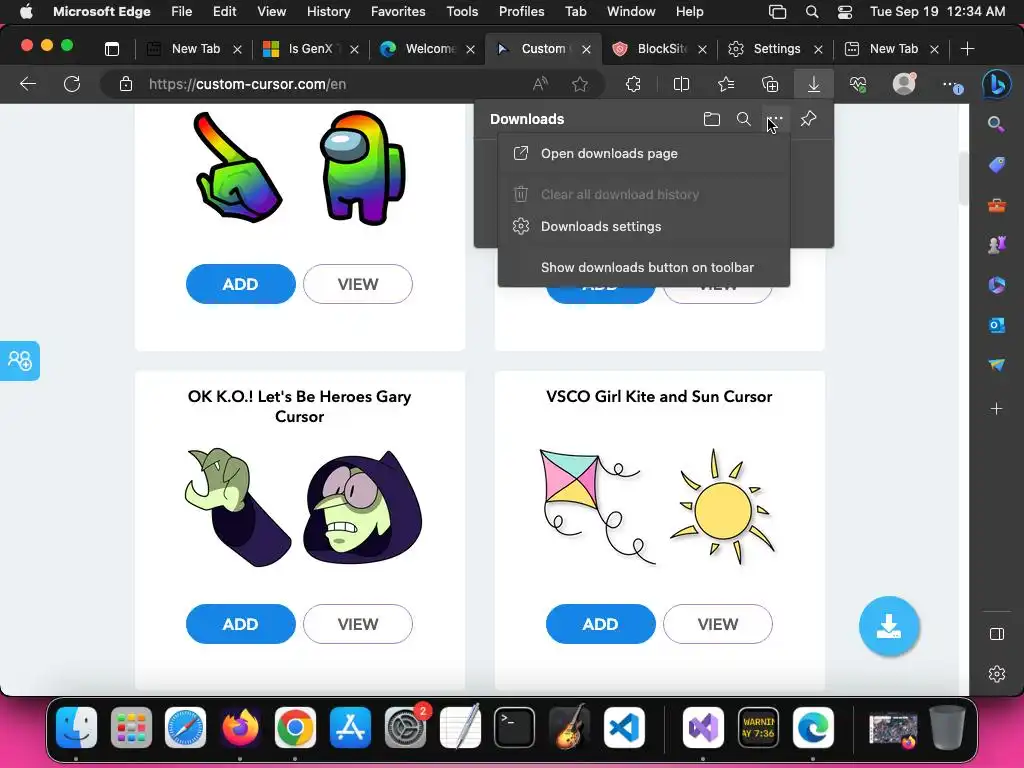
Task: Launch Visual Studio Code from the Dock
Action: coord(624,728)
